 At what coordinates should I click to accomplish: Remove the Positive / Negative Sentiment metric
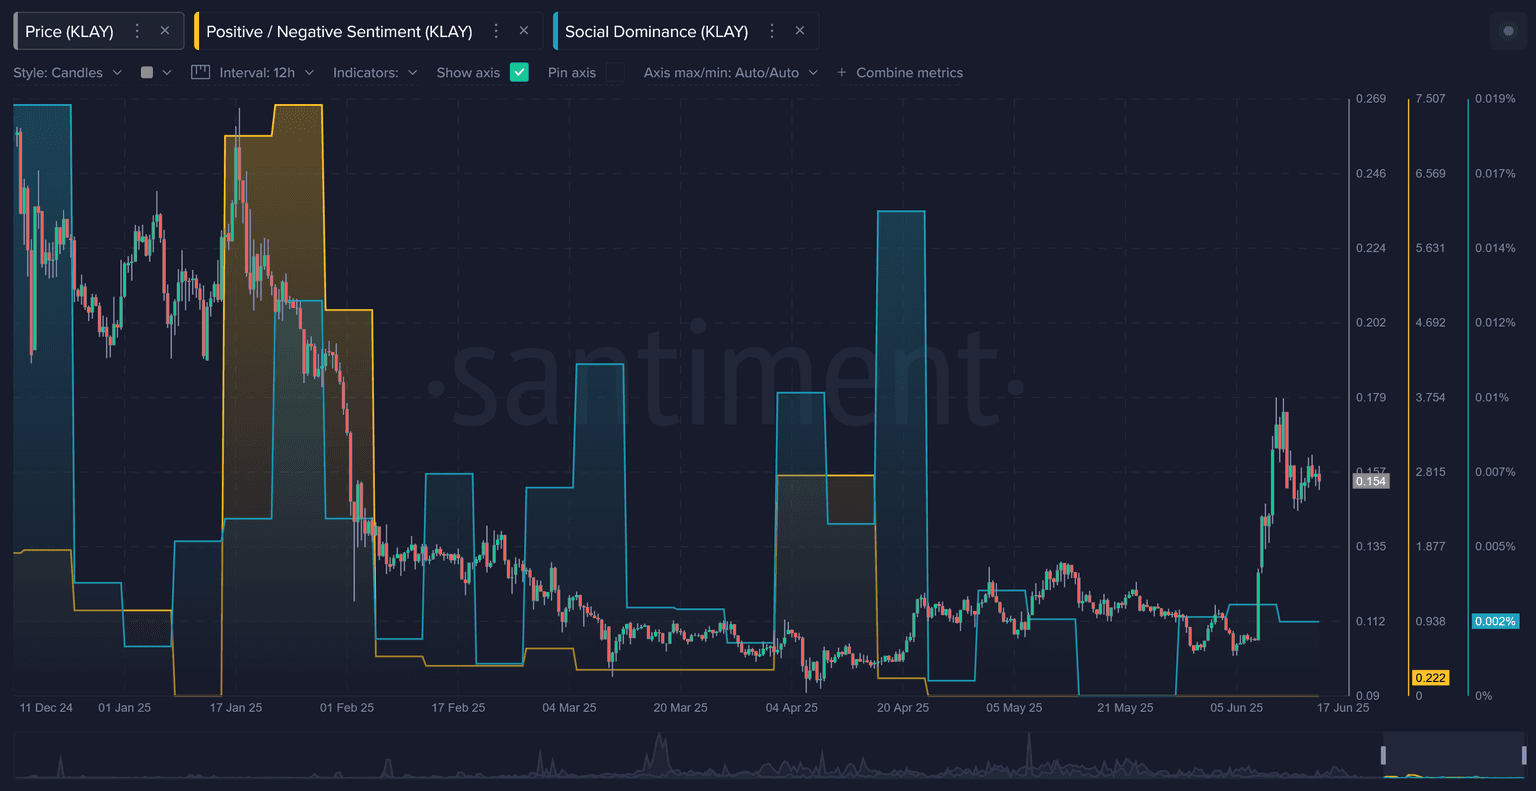[x=524, y=31]
